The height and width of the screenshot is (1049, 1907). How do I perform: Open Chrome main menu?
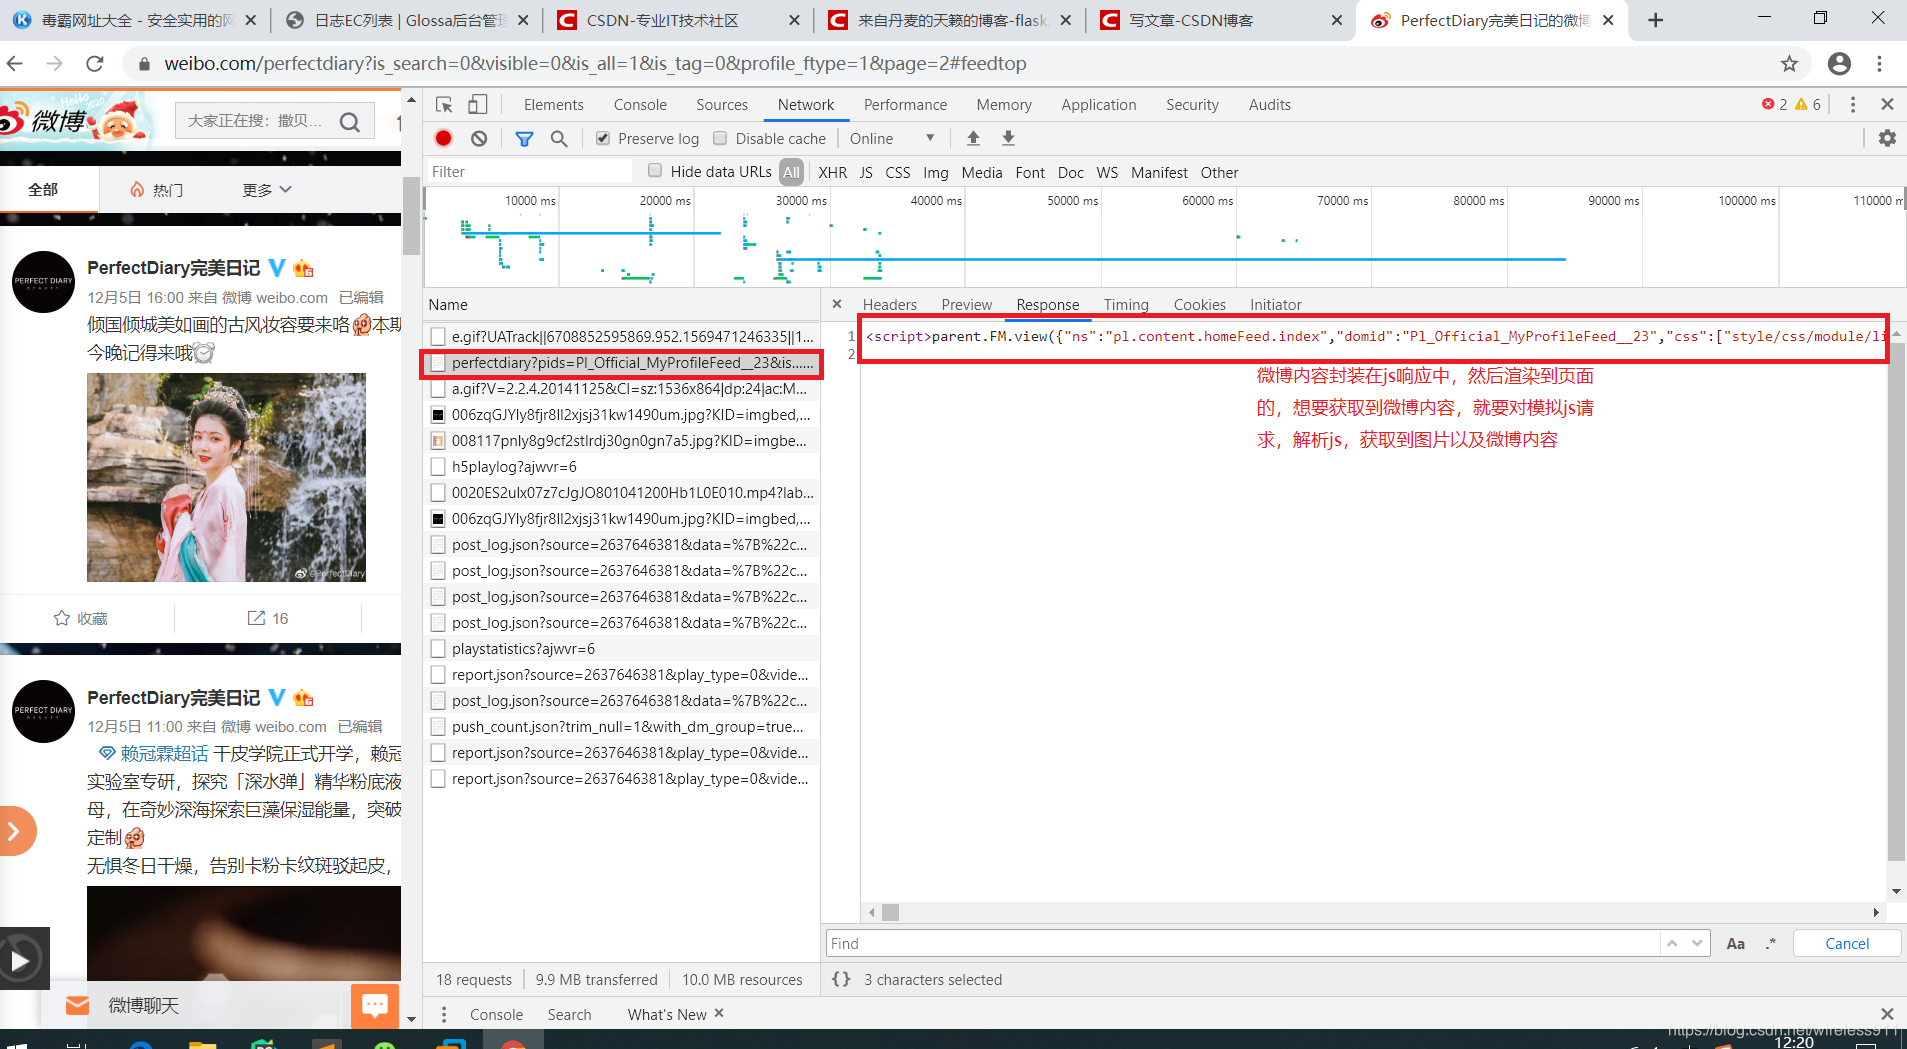1880,64
